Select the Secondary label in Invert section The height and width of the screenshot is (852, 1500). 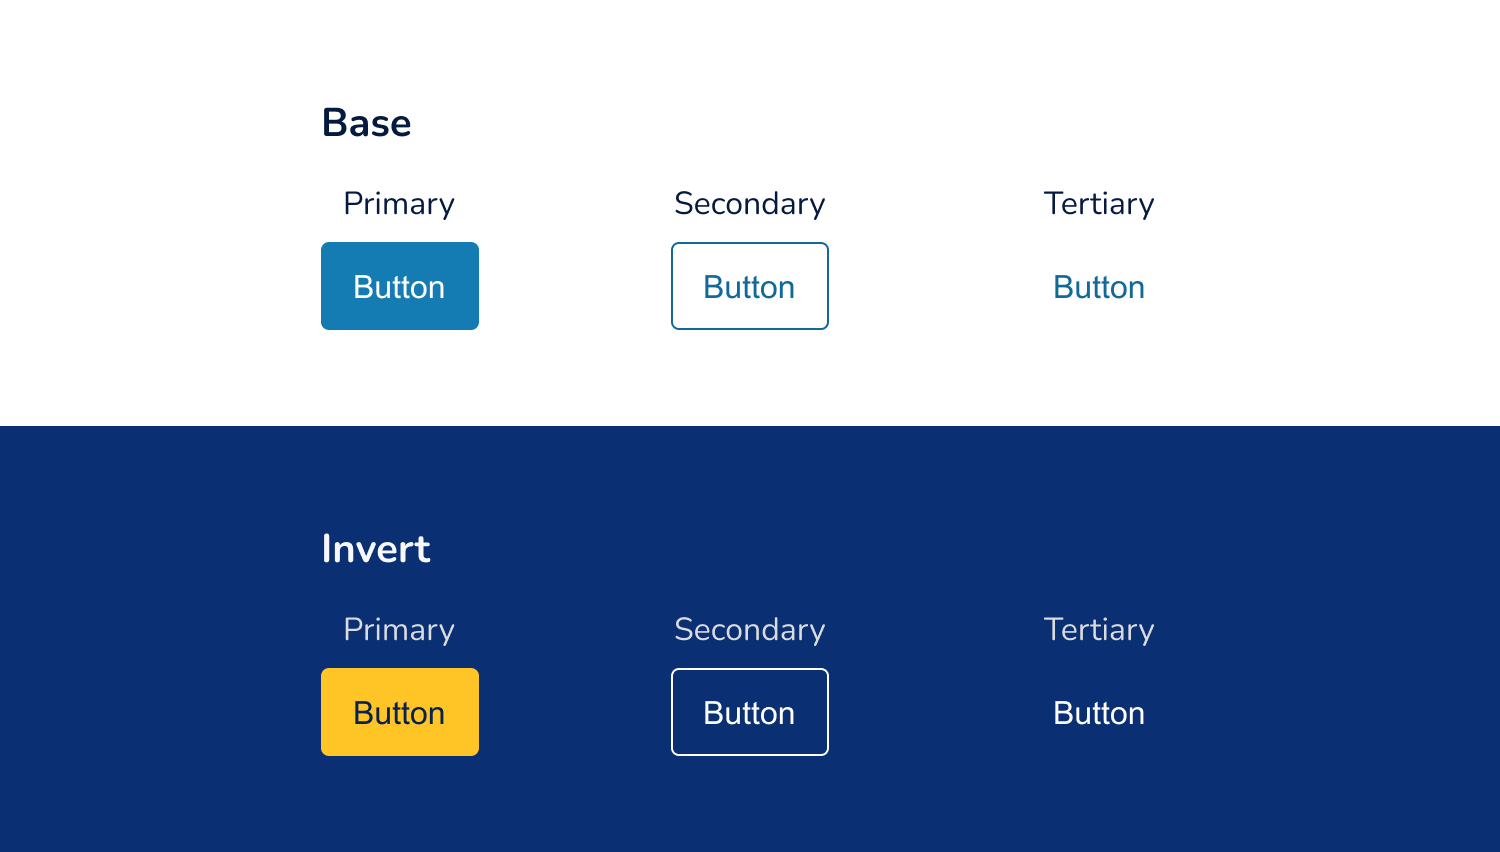click(x=749, y=630)
